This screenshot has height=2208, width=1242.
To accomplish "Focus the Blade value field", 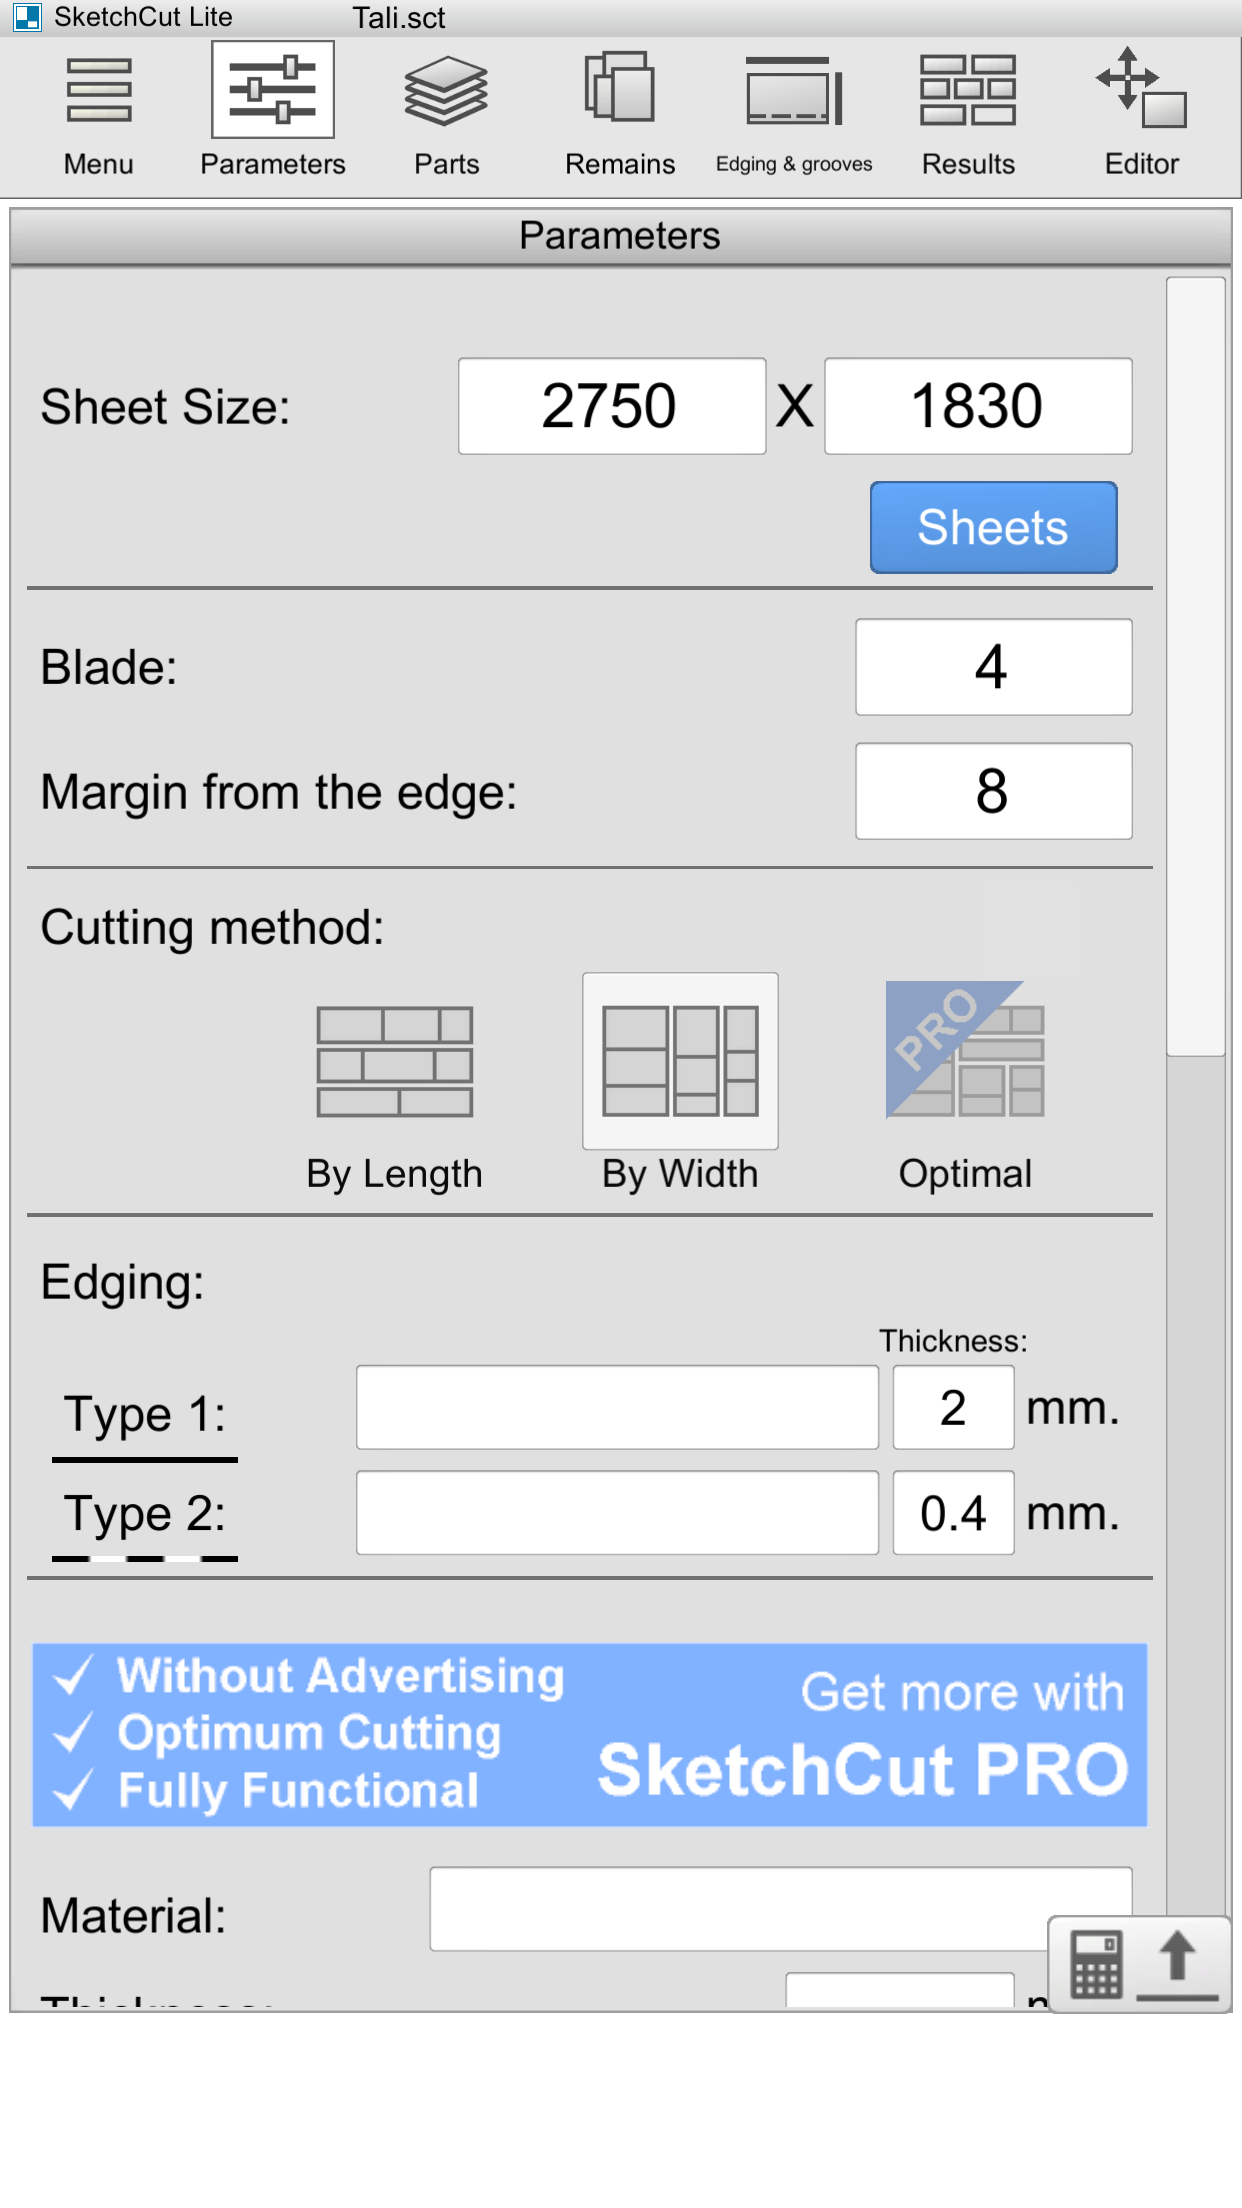I will pyautogui.click(x=993, y=667).
